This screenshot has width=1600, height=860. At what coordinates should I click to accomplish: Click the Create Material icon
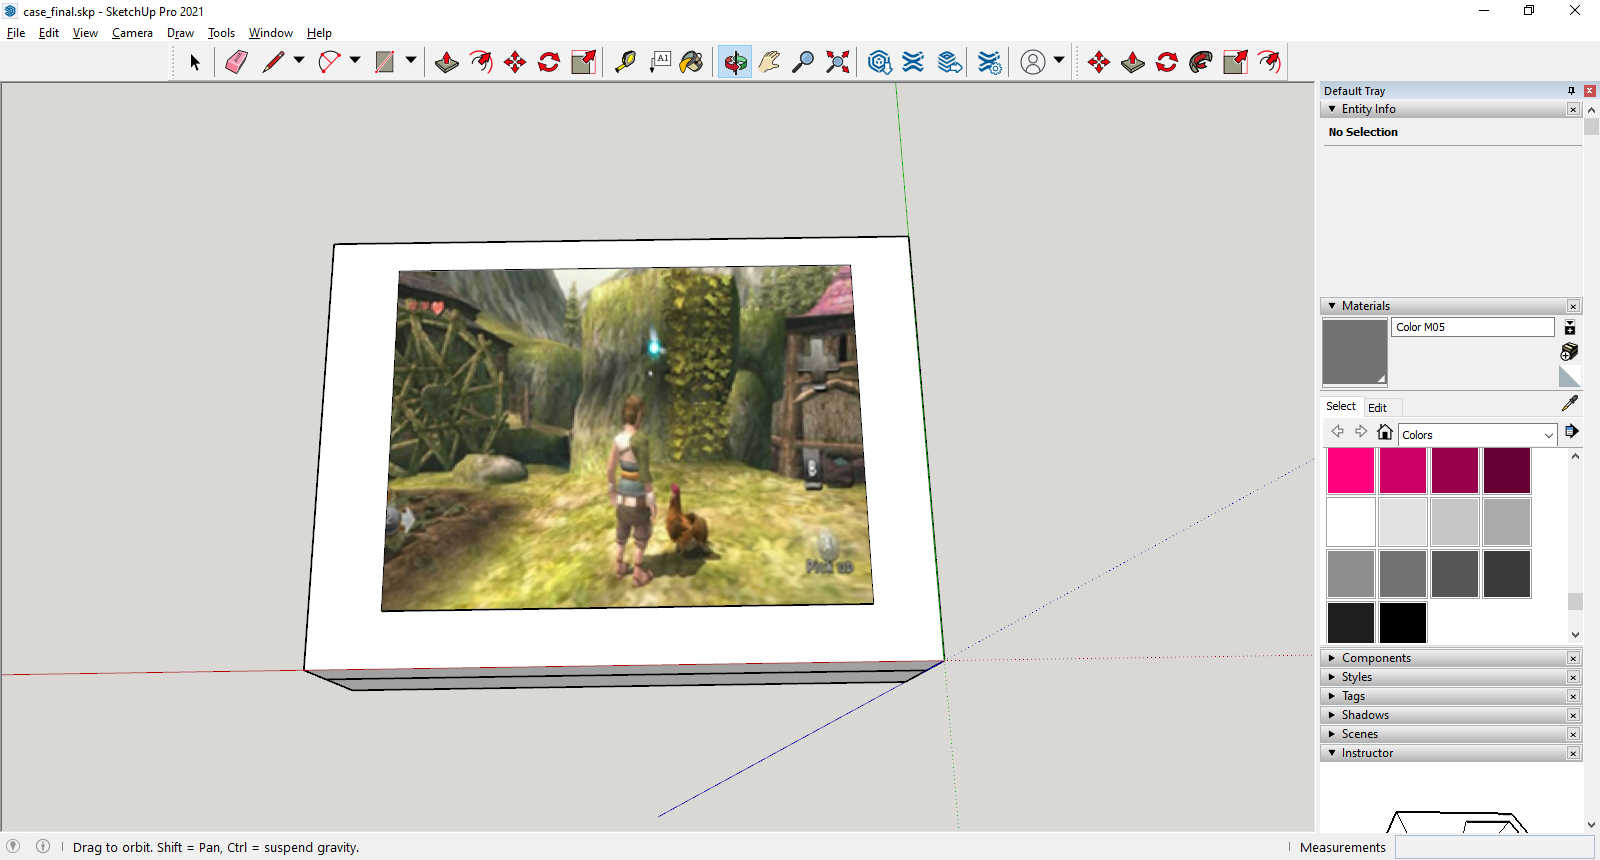(x=1570, y=351)
